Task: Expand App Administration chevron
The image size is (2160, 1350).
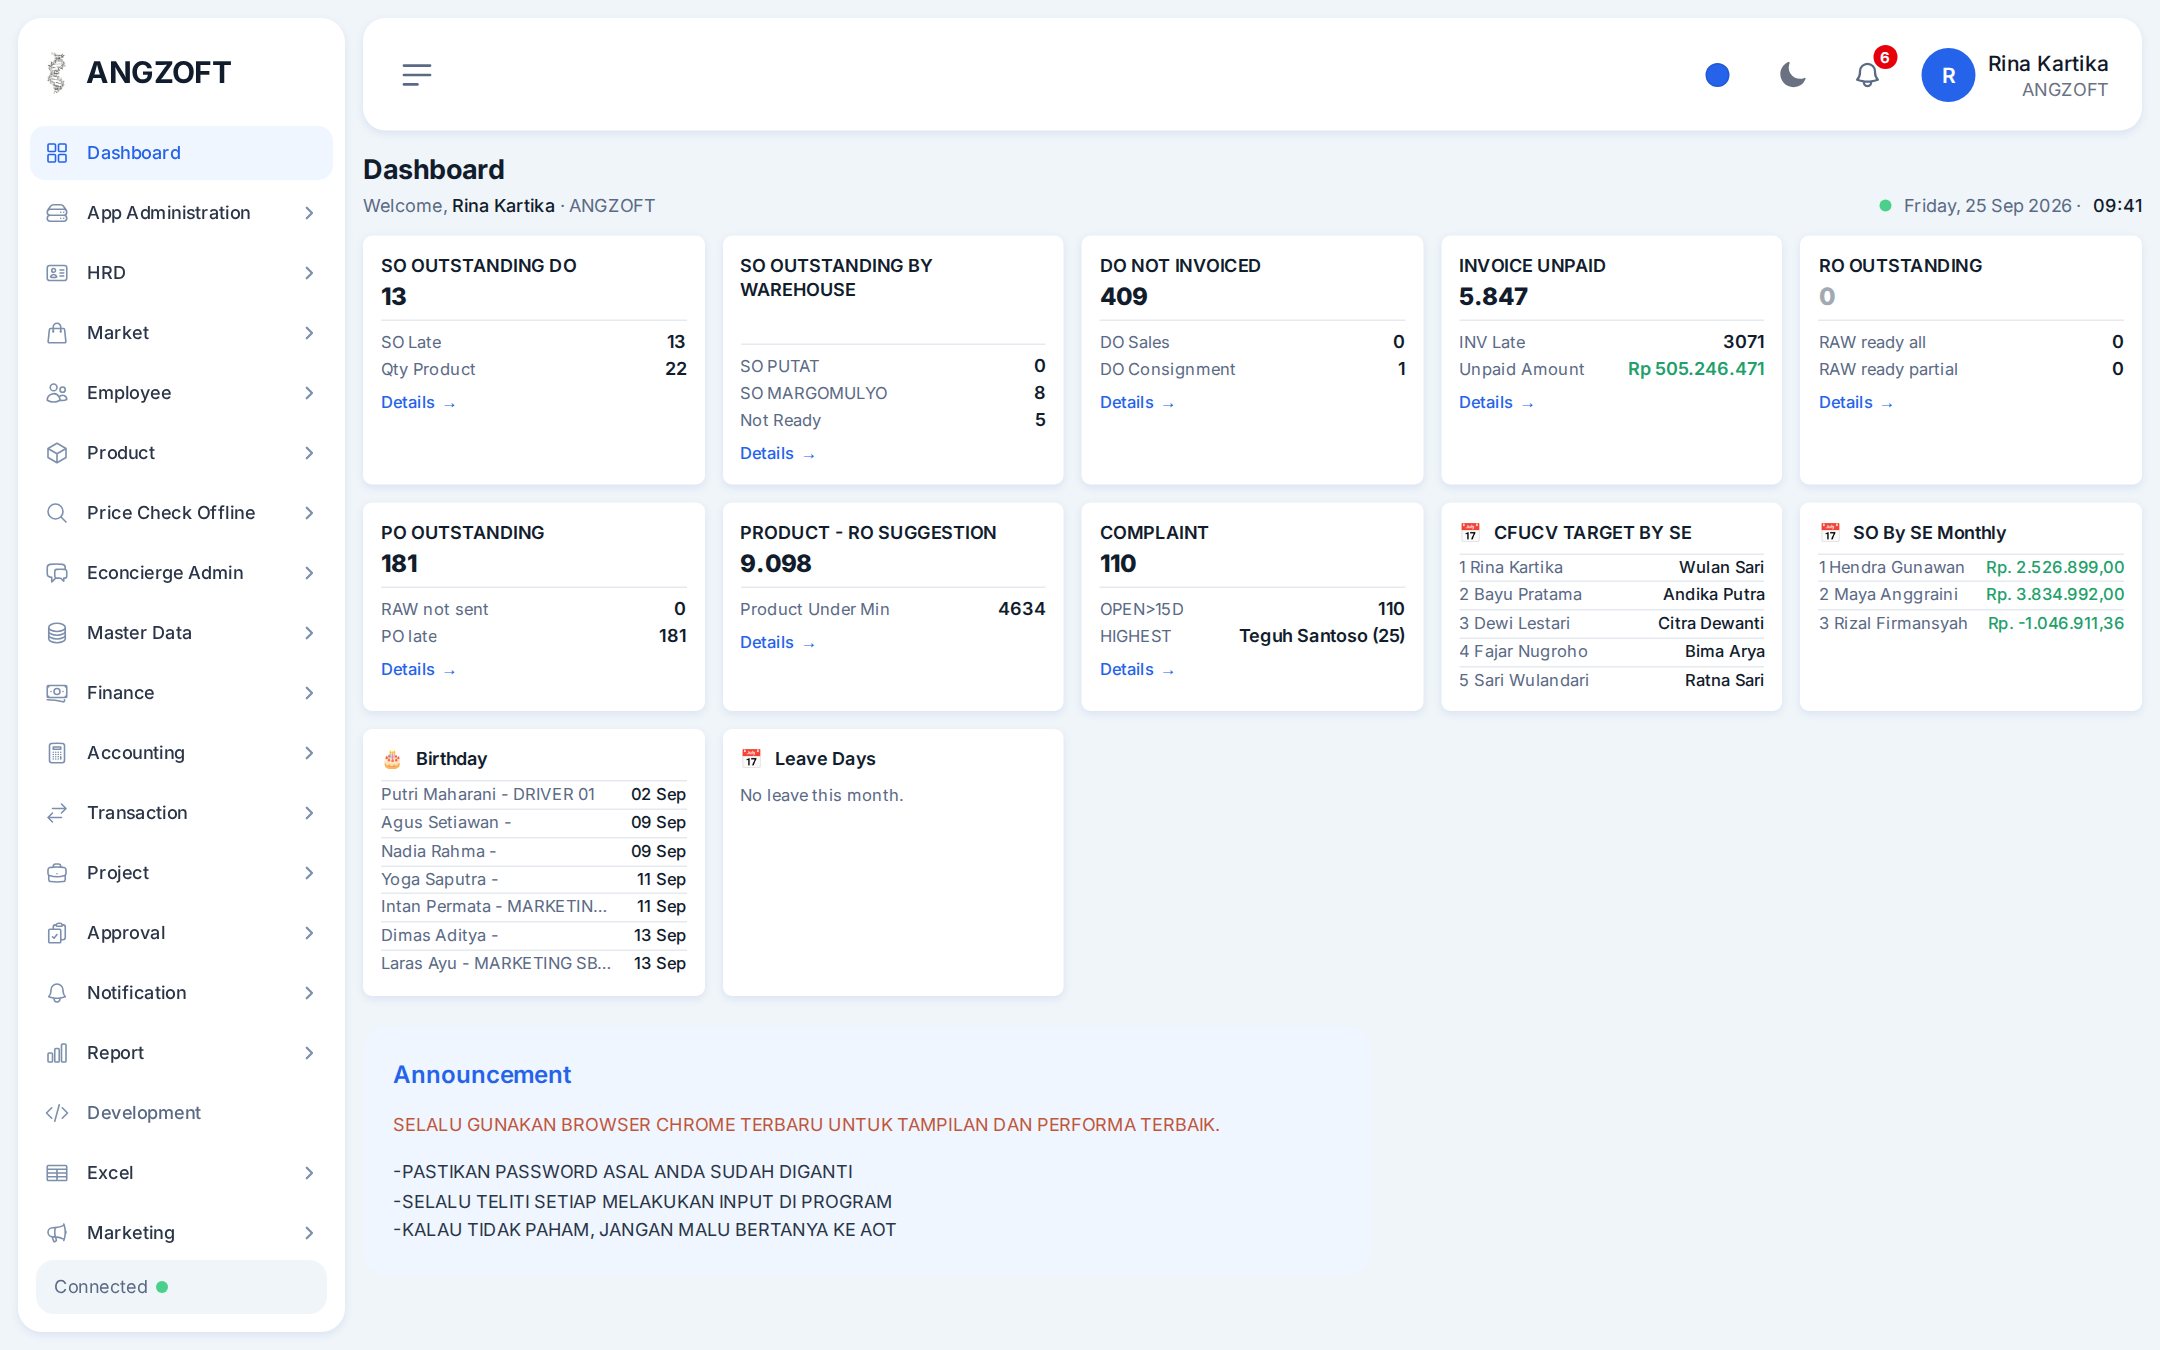Action: (309, 213)
